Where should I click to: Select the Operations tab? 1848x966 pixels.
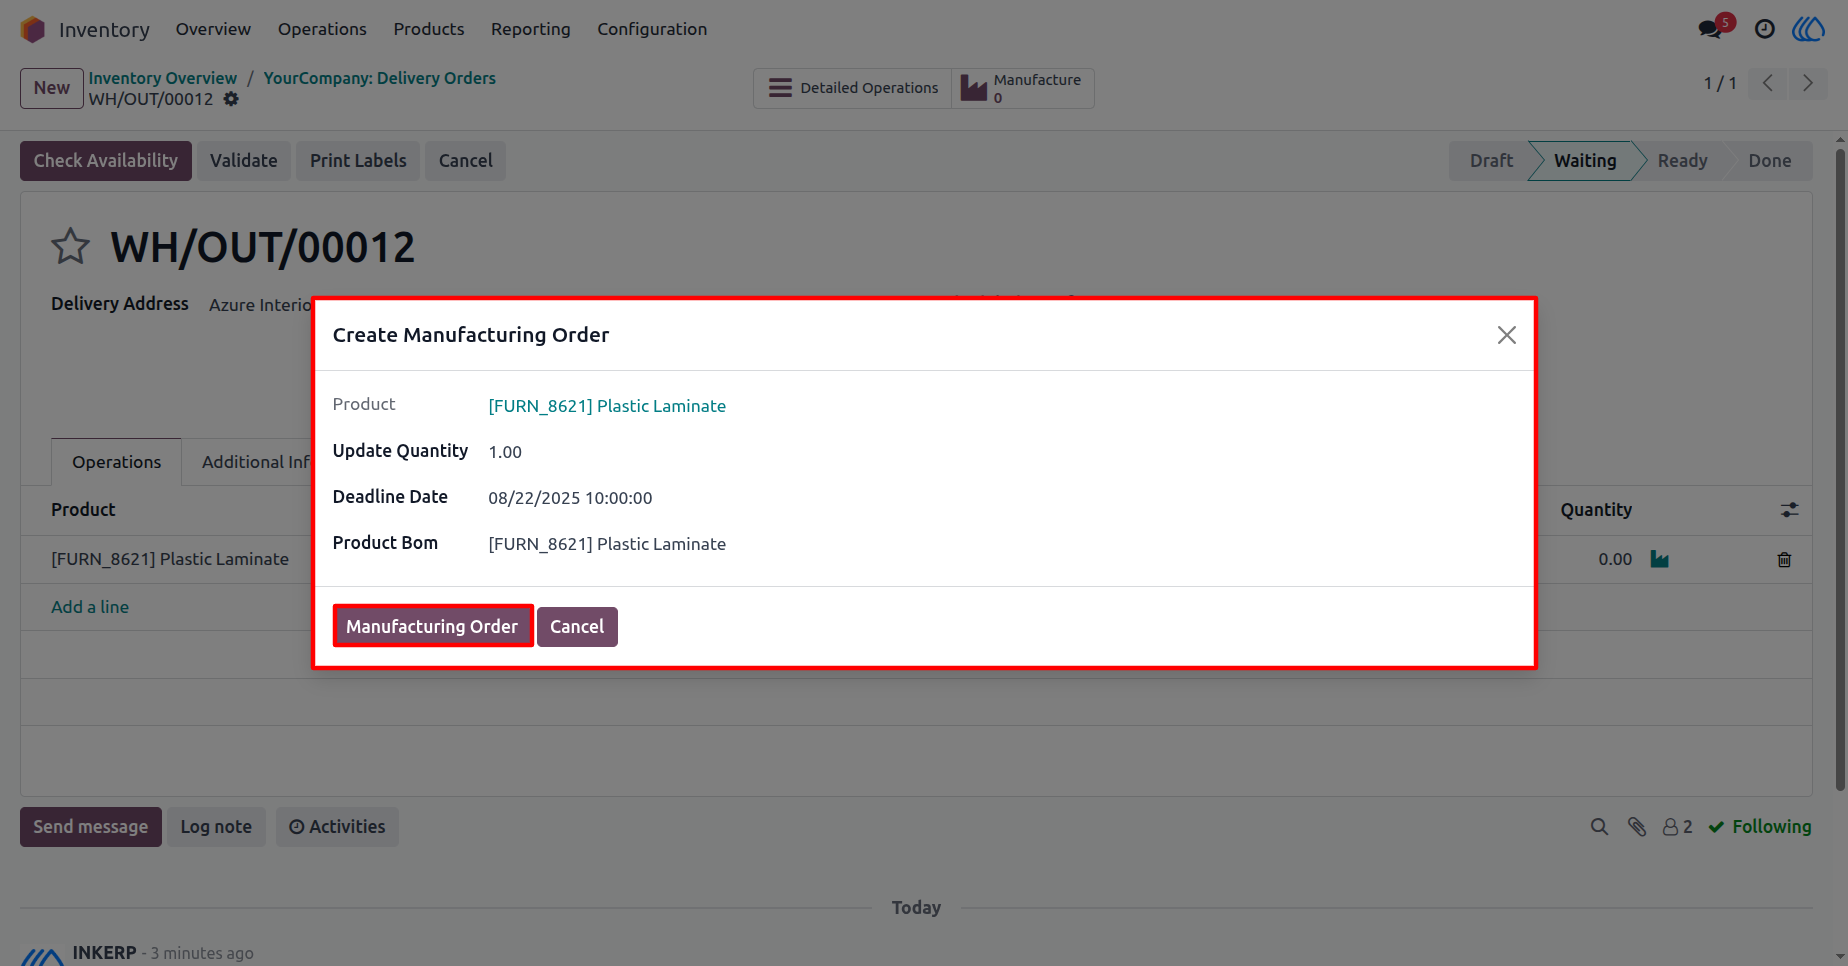(x=116, y=462)
